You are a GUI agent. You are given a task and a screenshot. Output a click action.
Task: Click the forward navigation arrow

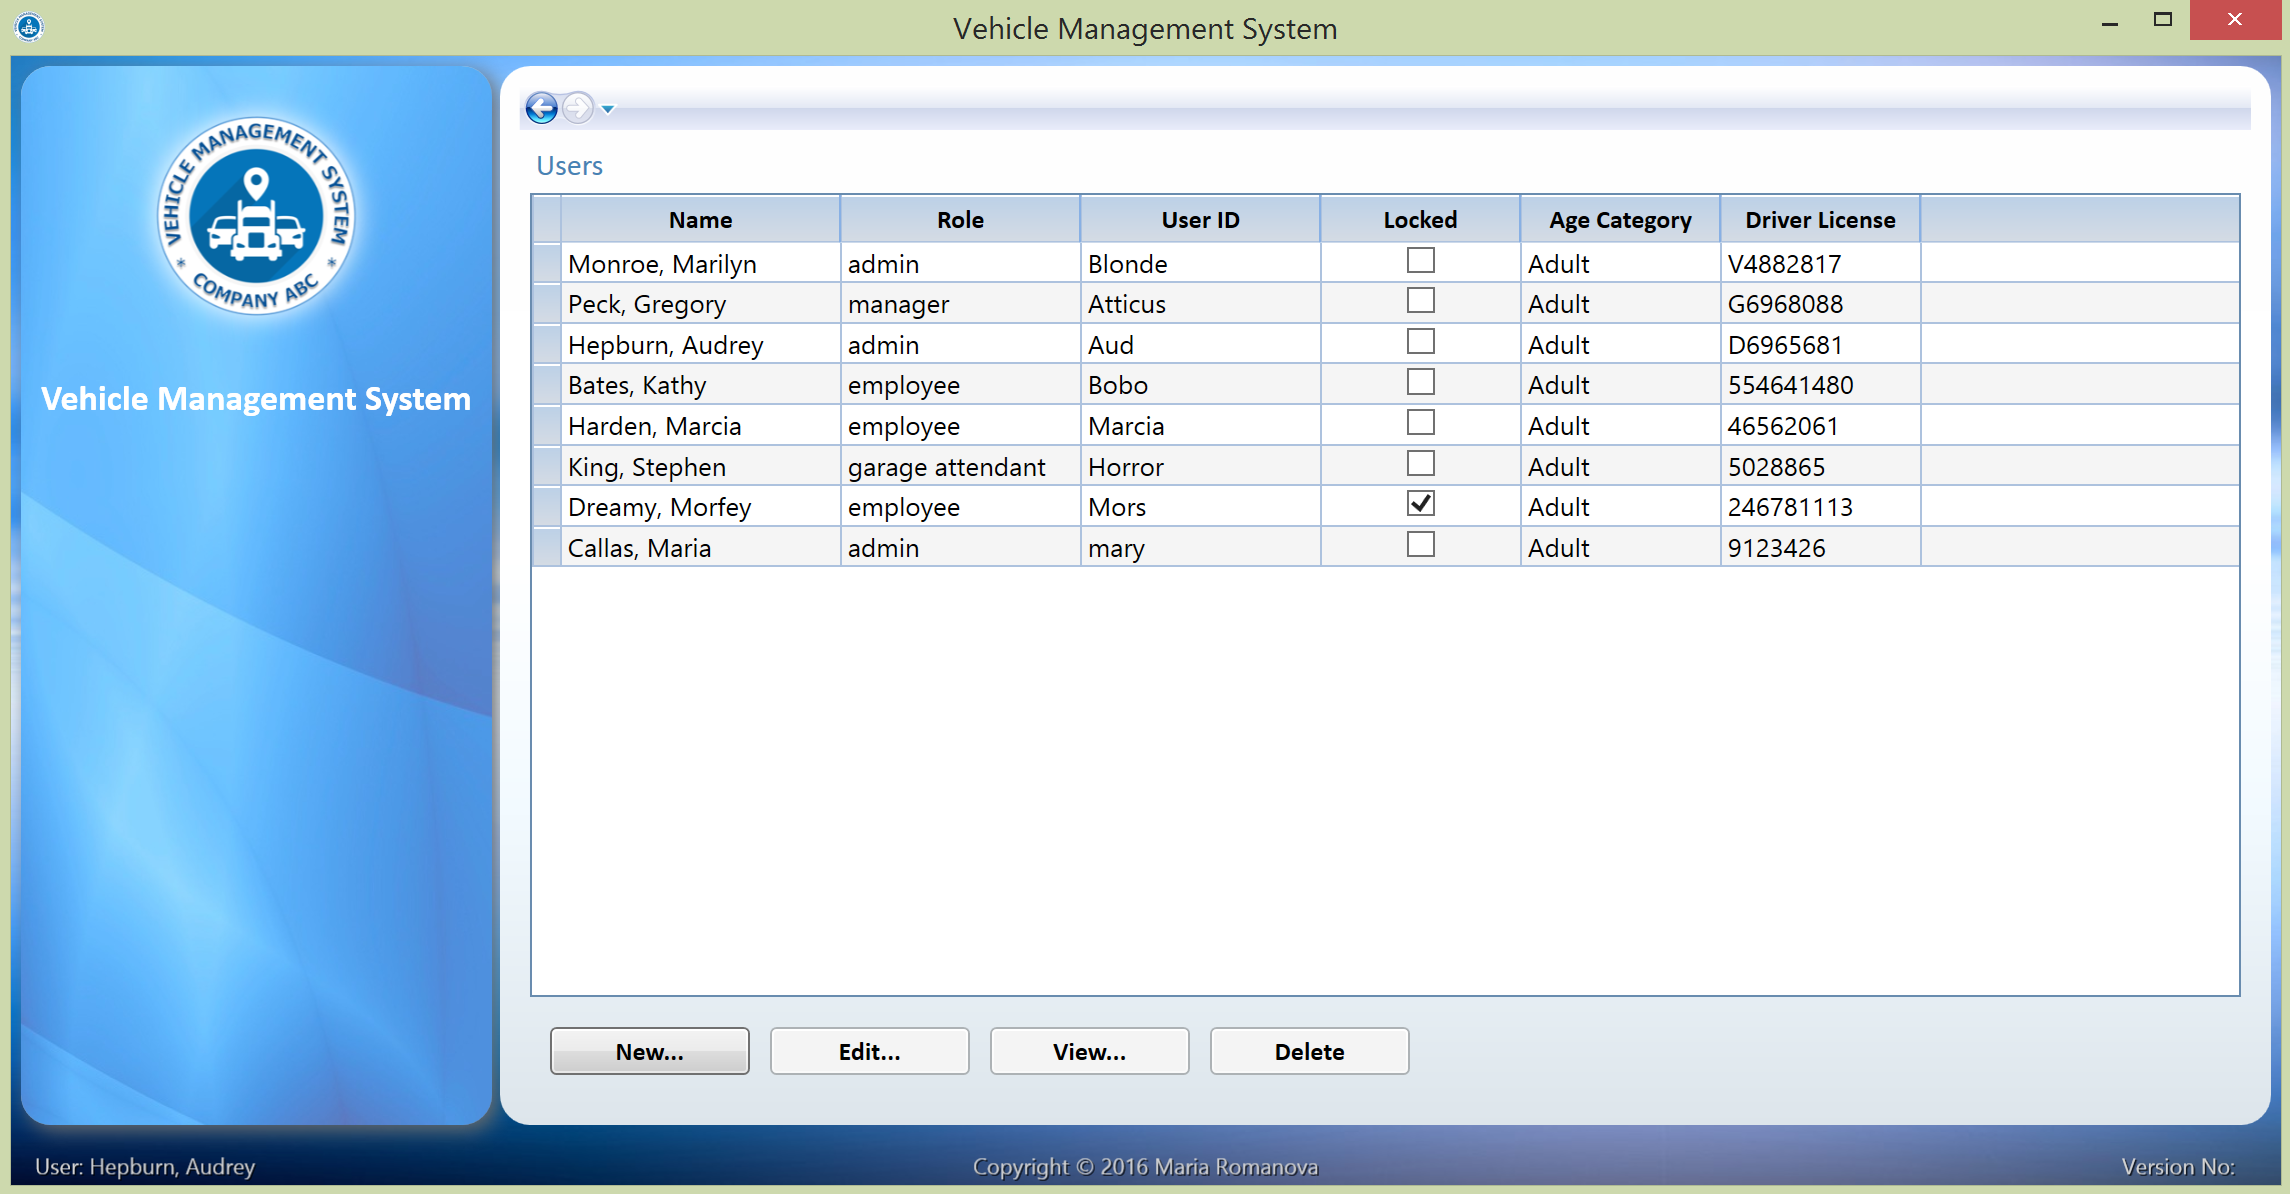click(x=577, y=108)
